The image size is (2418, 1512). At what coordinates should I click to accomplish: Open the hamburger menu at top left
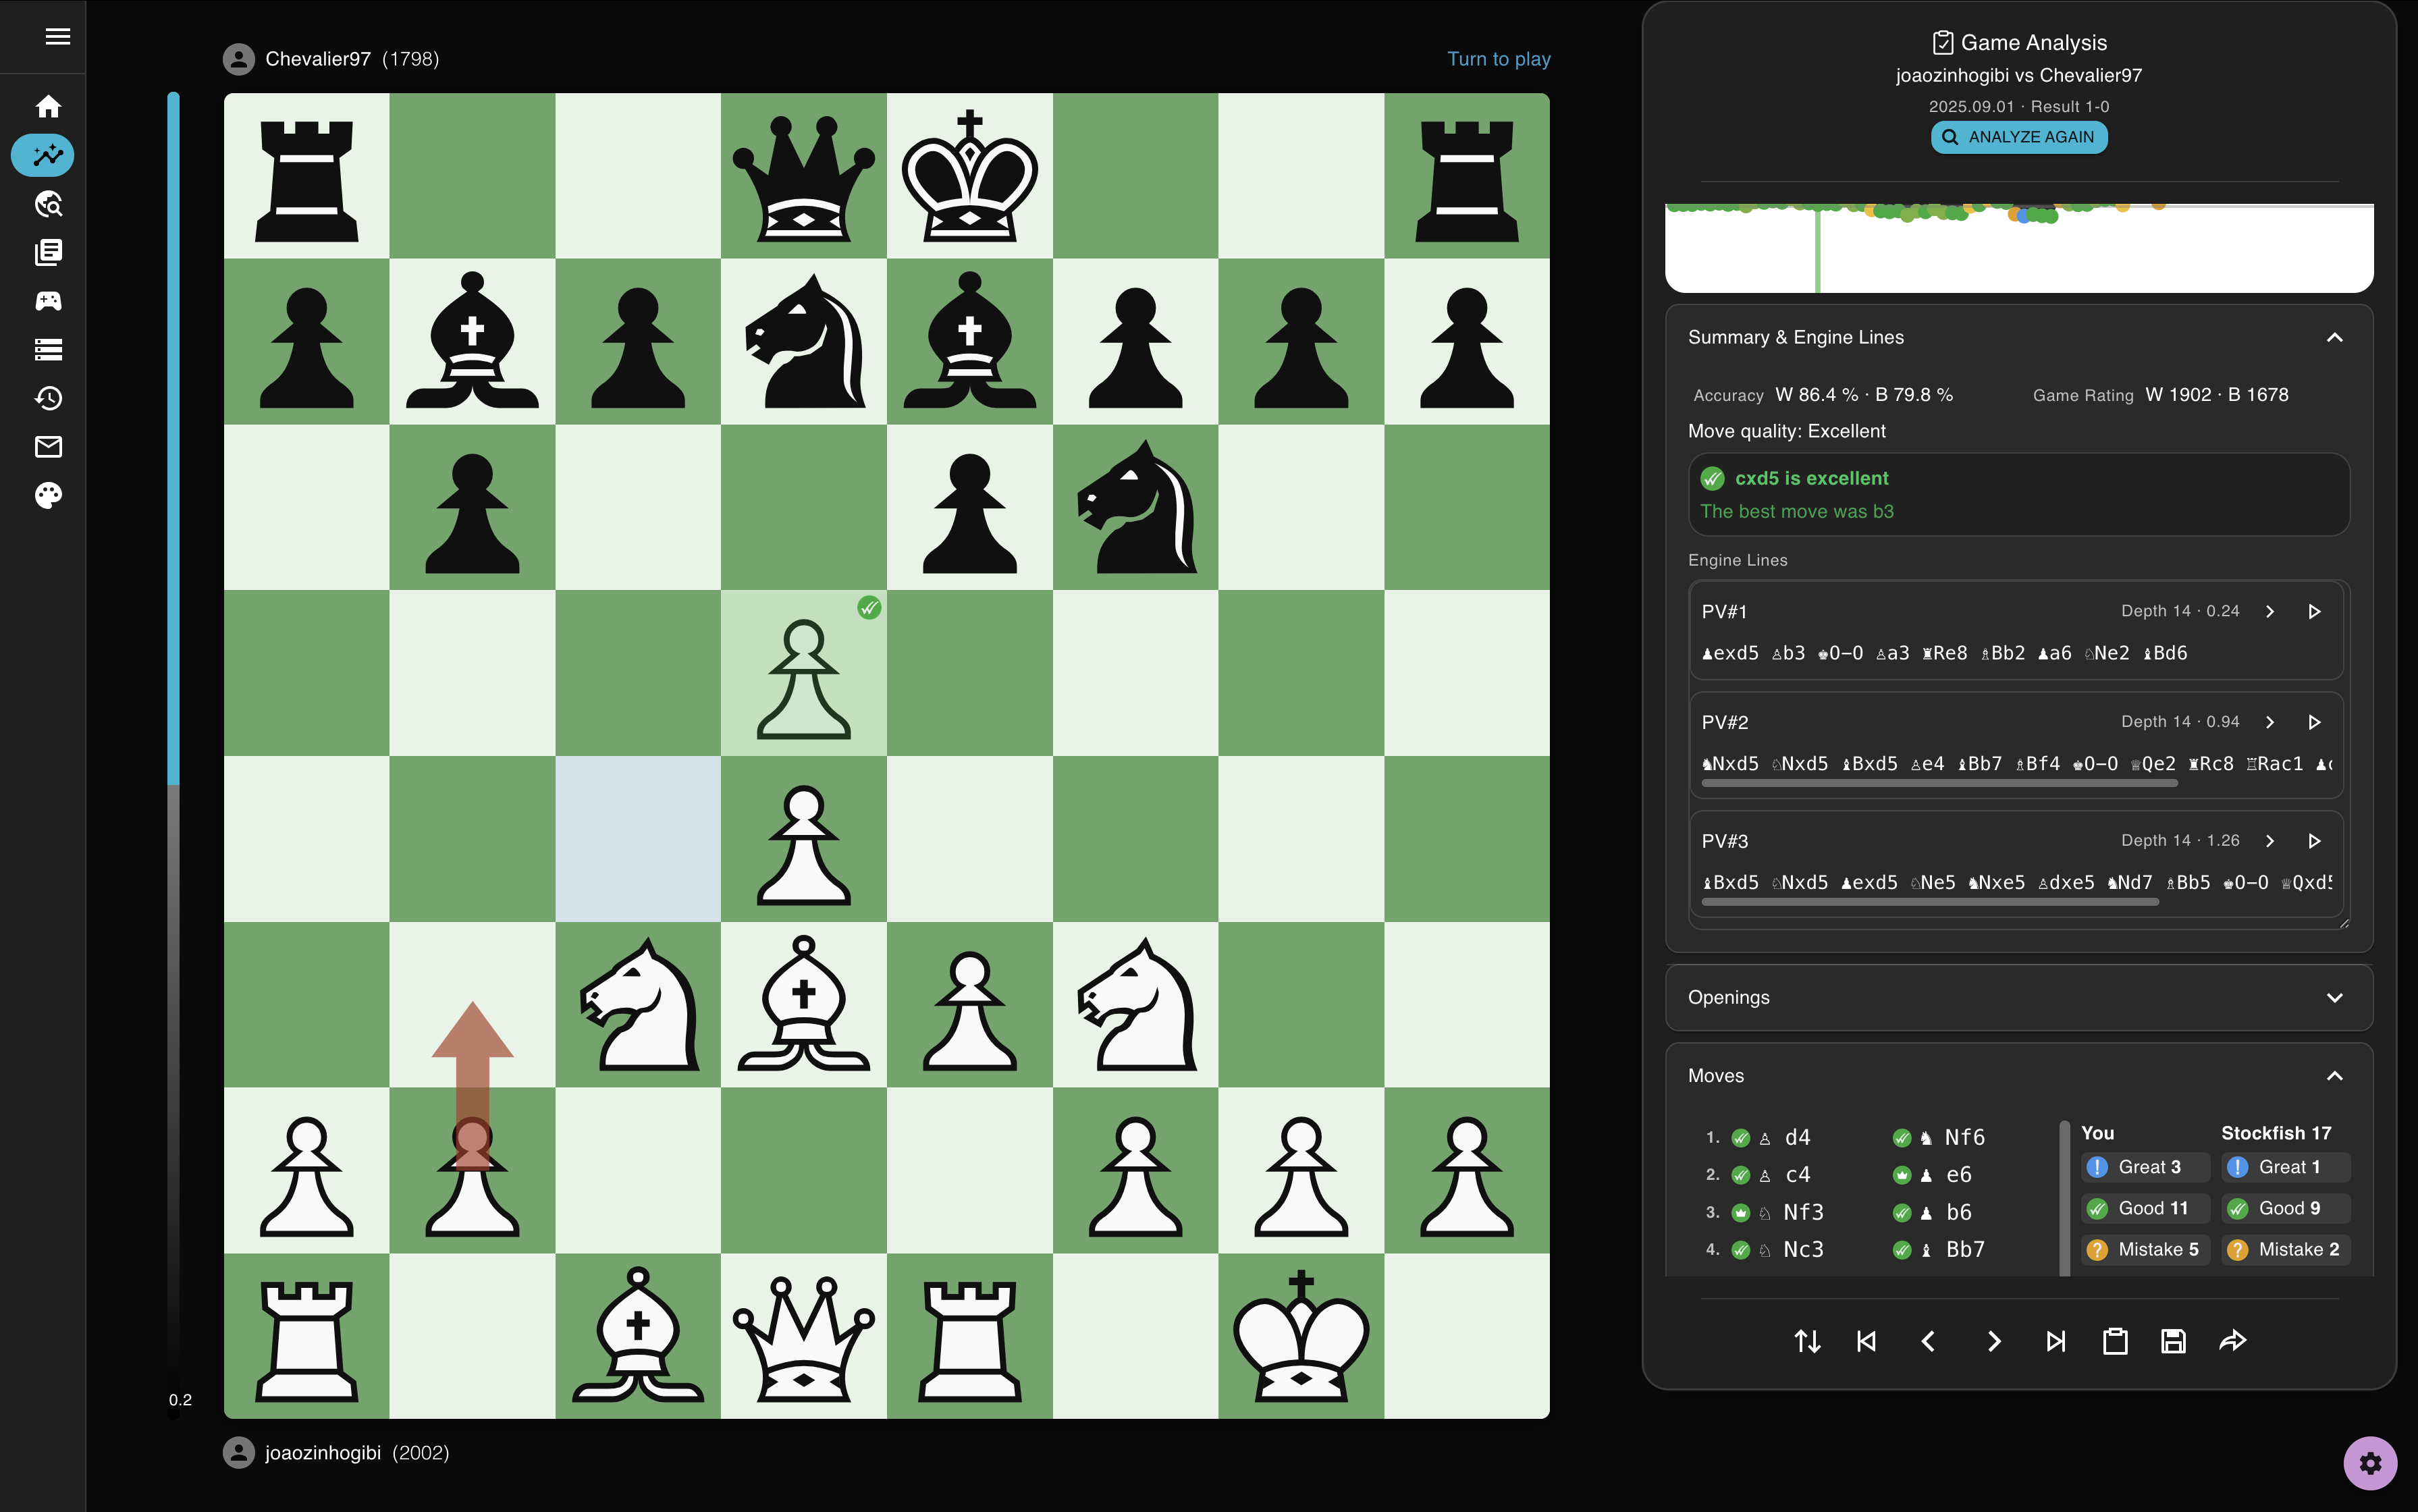pos(58,36)
